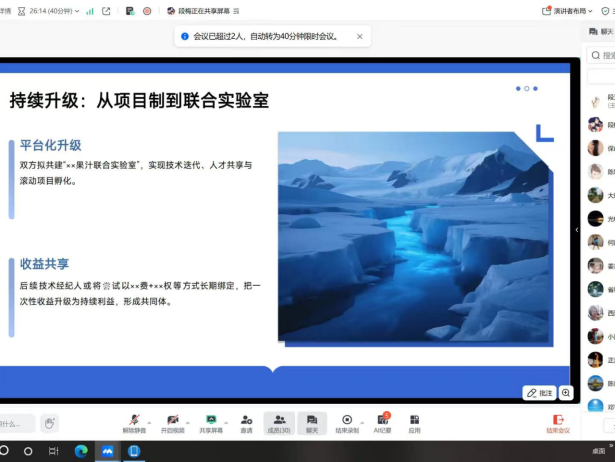Click the 解除静音 microphone icon
The height and width of the screenshot is (462, 616).
tap(133, 420)
